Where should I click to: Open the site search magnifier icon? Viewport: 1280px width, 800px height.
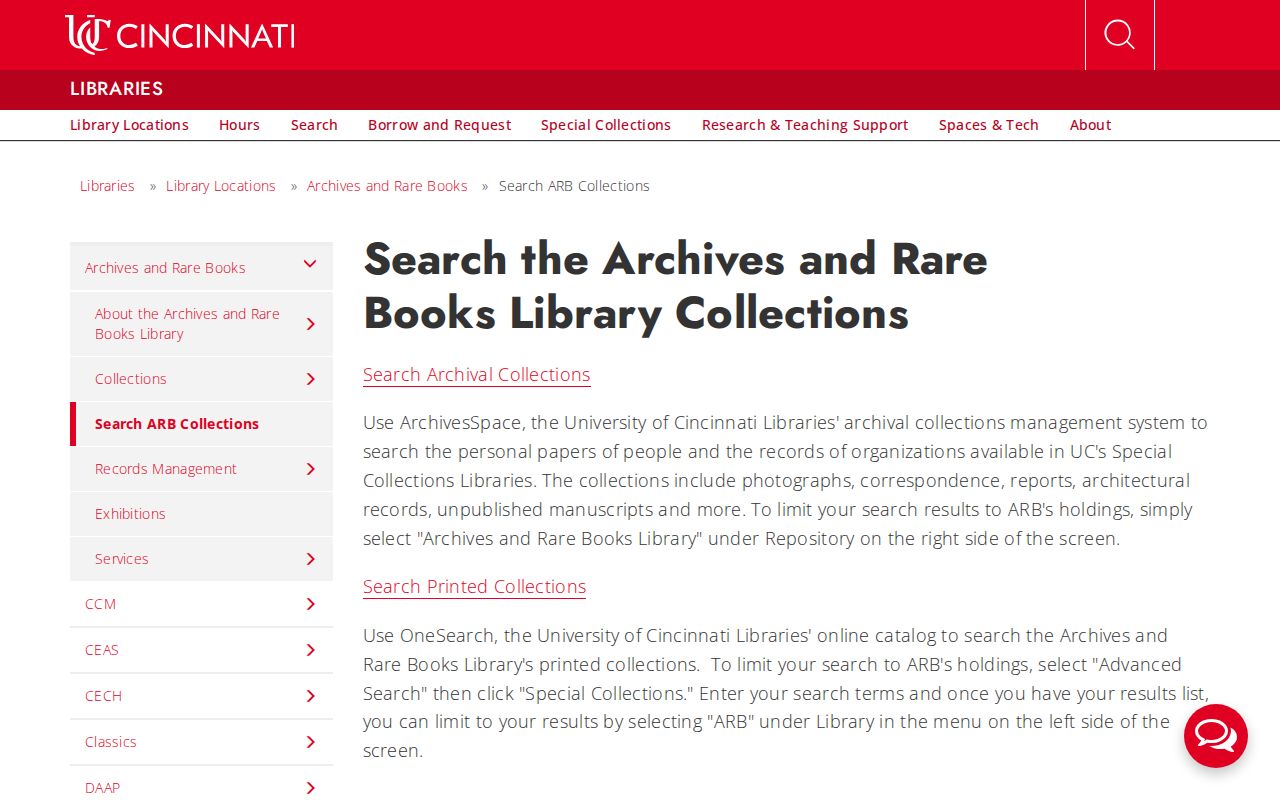pos(1119,35)
